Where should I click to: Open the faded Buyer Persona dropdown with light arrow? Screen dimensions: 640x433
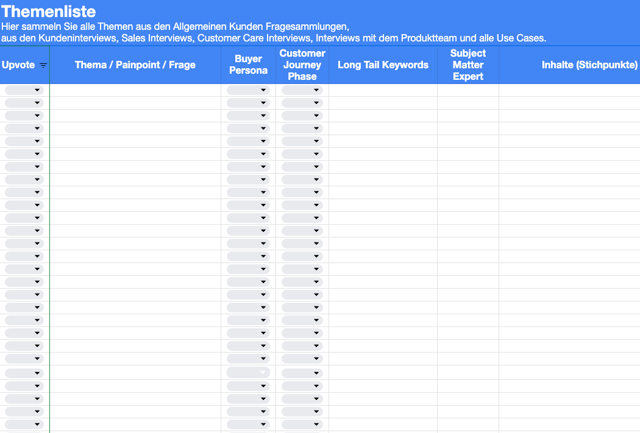(x=248, y=373)
